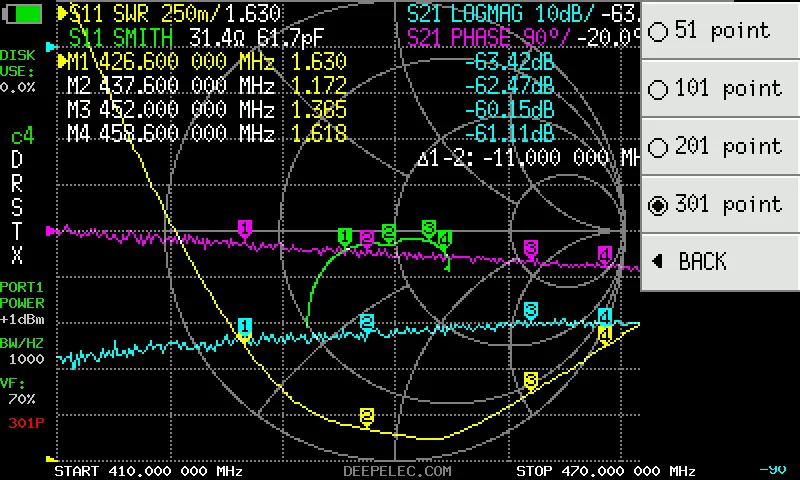Click the cyan reference position arrow
This screenshot has height=480, width=800.
pyautogui.click(x=51, y=47)
